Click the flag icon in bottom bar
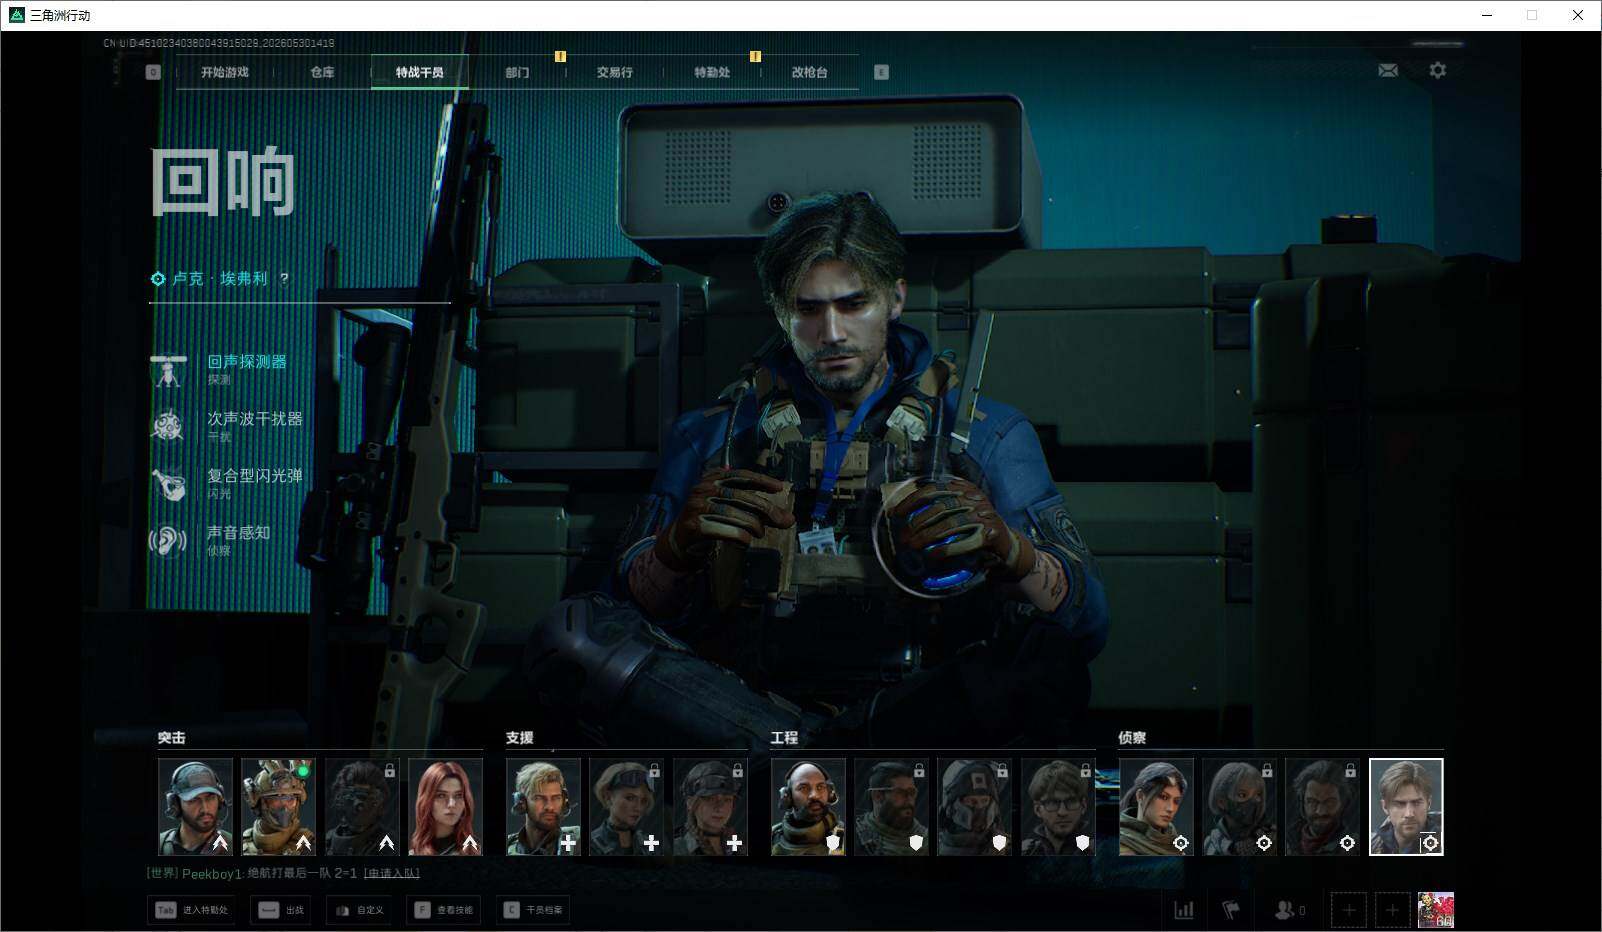Screen dimensions: 1602x932 1231,910
